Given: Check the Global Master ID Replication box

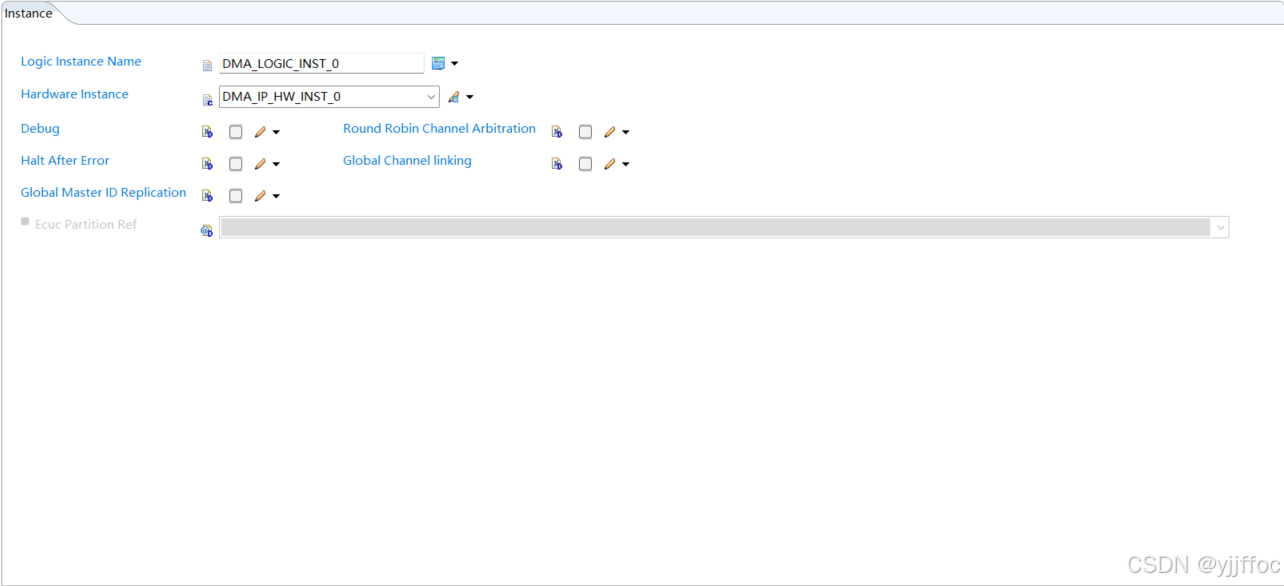Looking at the screenshot, I should [236, 196].
